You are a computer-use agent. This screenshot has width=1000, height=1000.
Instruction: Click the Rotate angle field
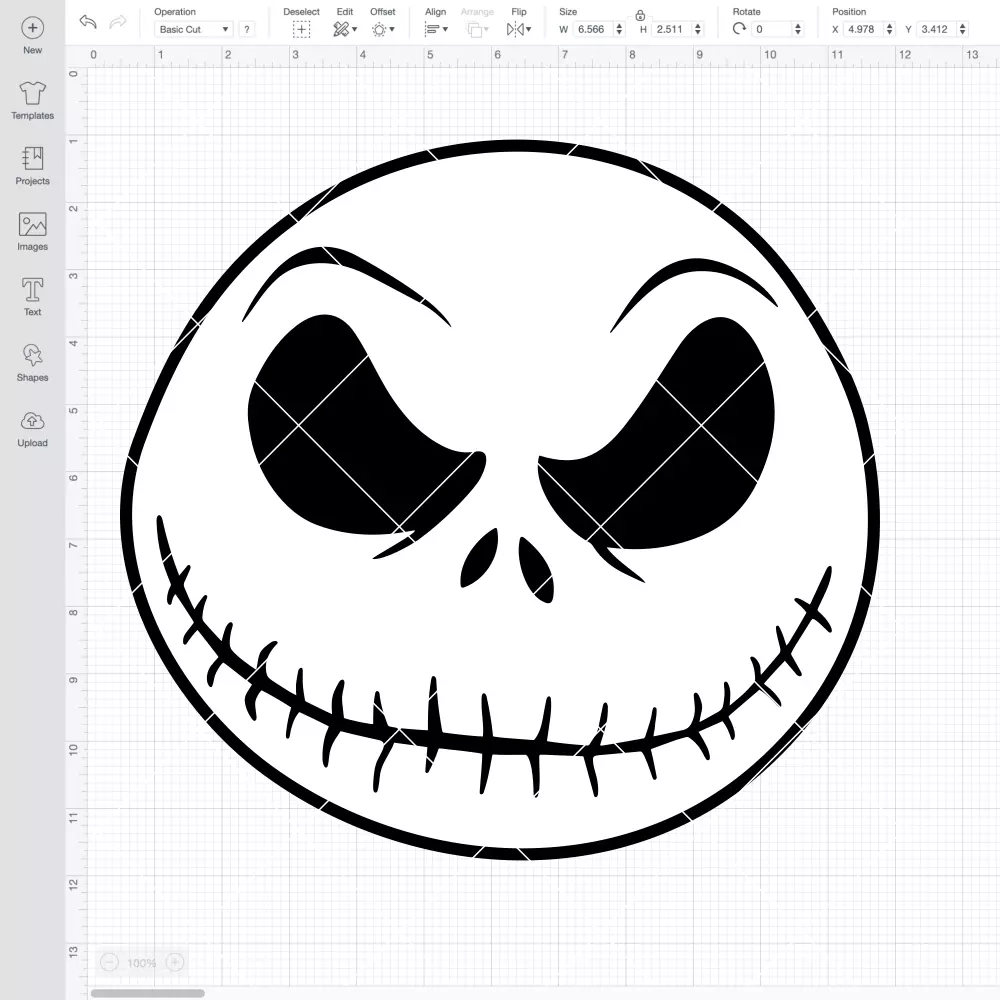click(x=772, y=29)
